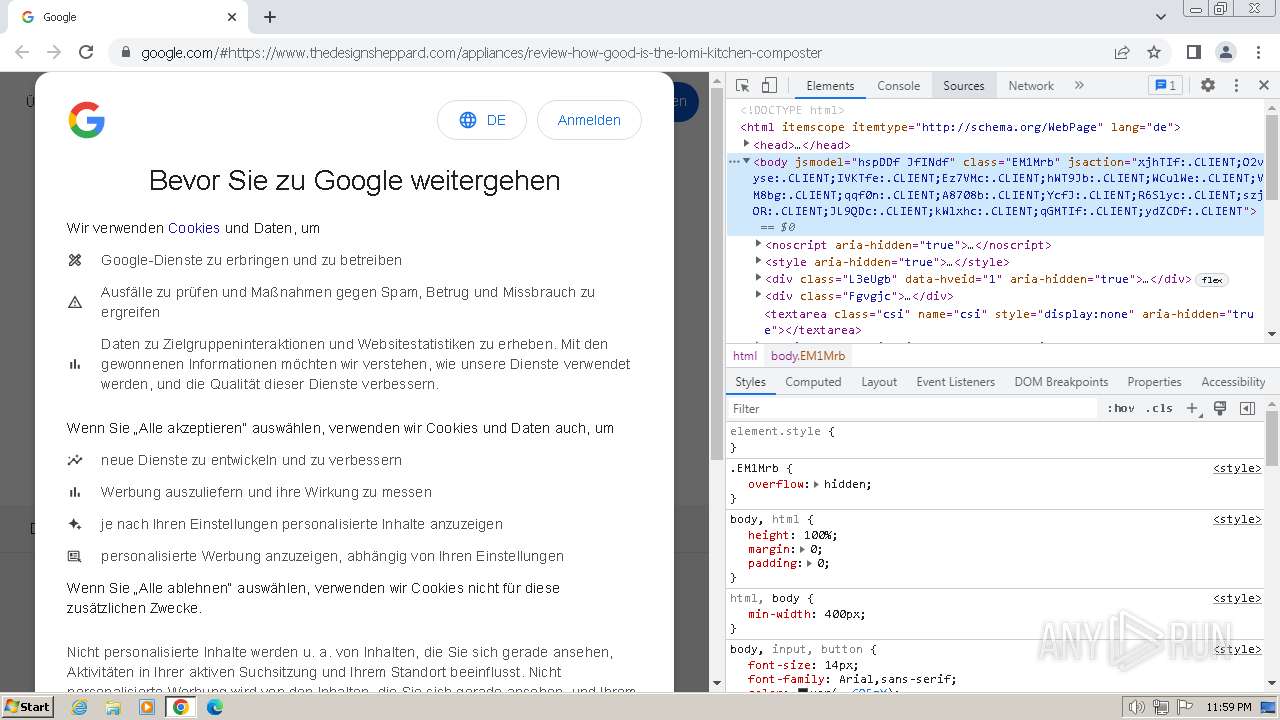This screenshot has height=720, width=1280.
Task: Open the Layout tab in the sidebar
Action: [879, 382]
